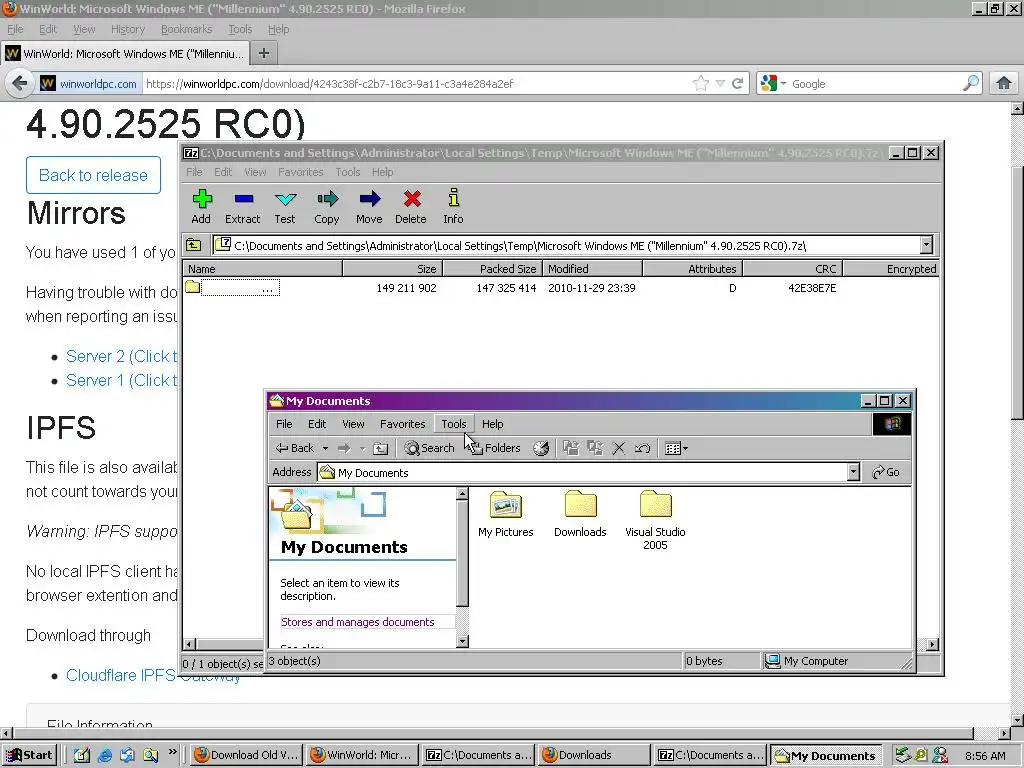Reload the page in Firefox
Viewport: 1024px width, 768px height.
coord(738,84)
